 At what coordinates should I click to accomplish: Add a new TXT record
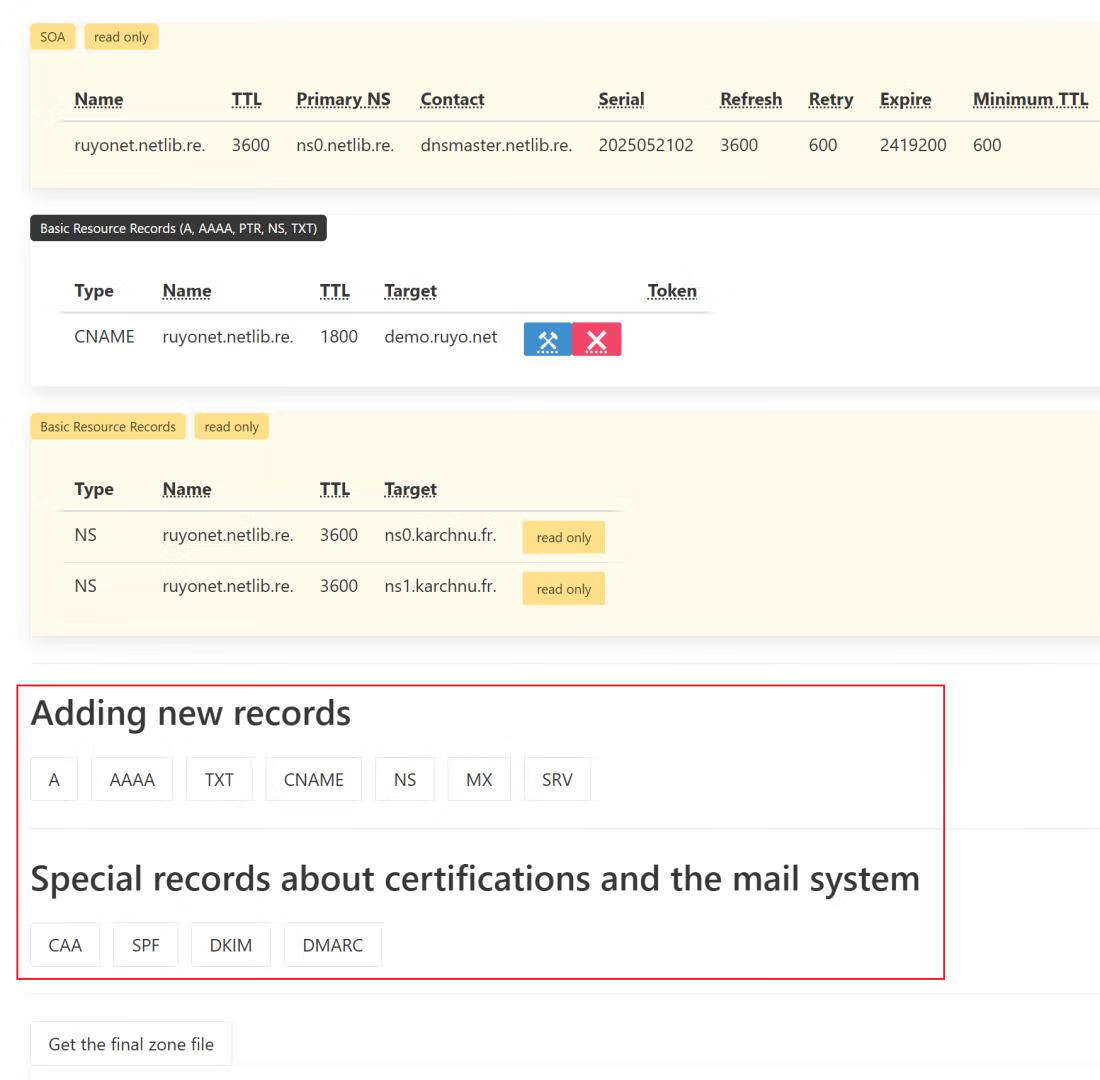pyautogui.click(x=219, y=780)
